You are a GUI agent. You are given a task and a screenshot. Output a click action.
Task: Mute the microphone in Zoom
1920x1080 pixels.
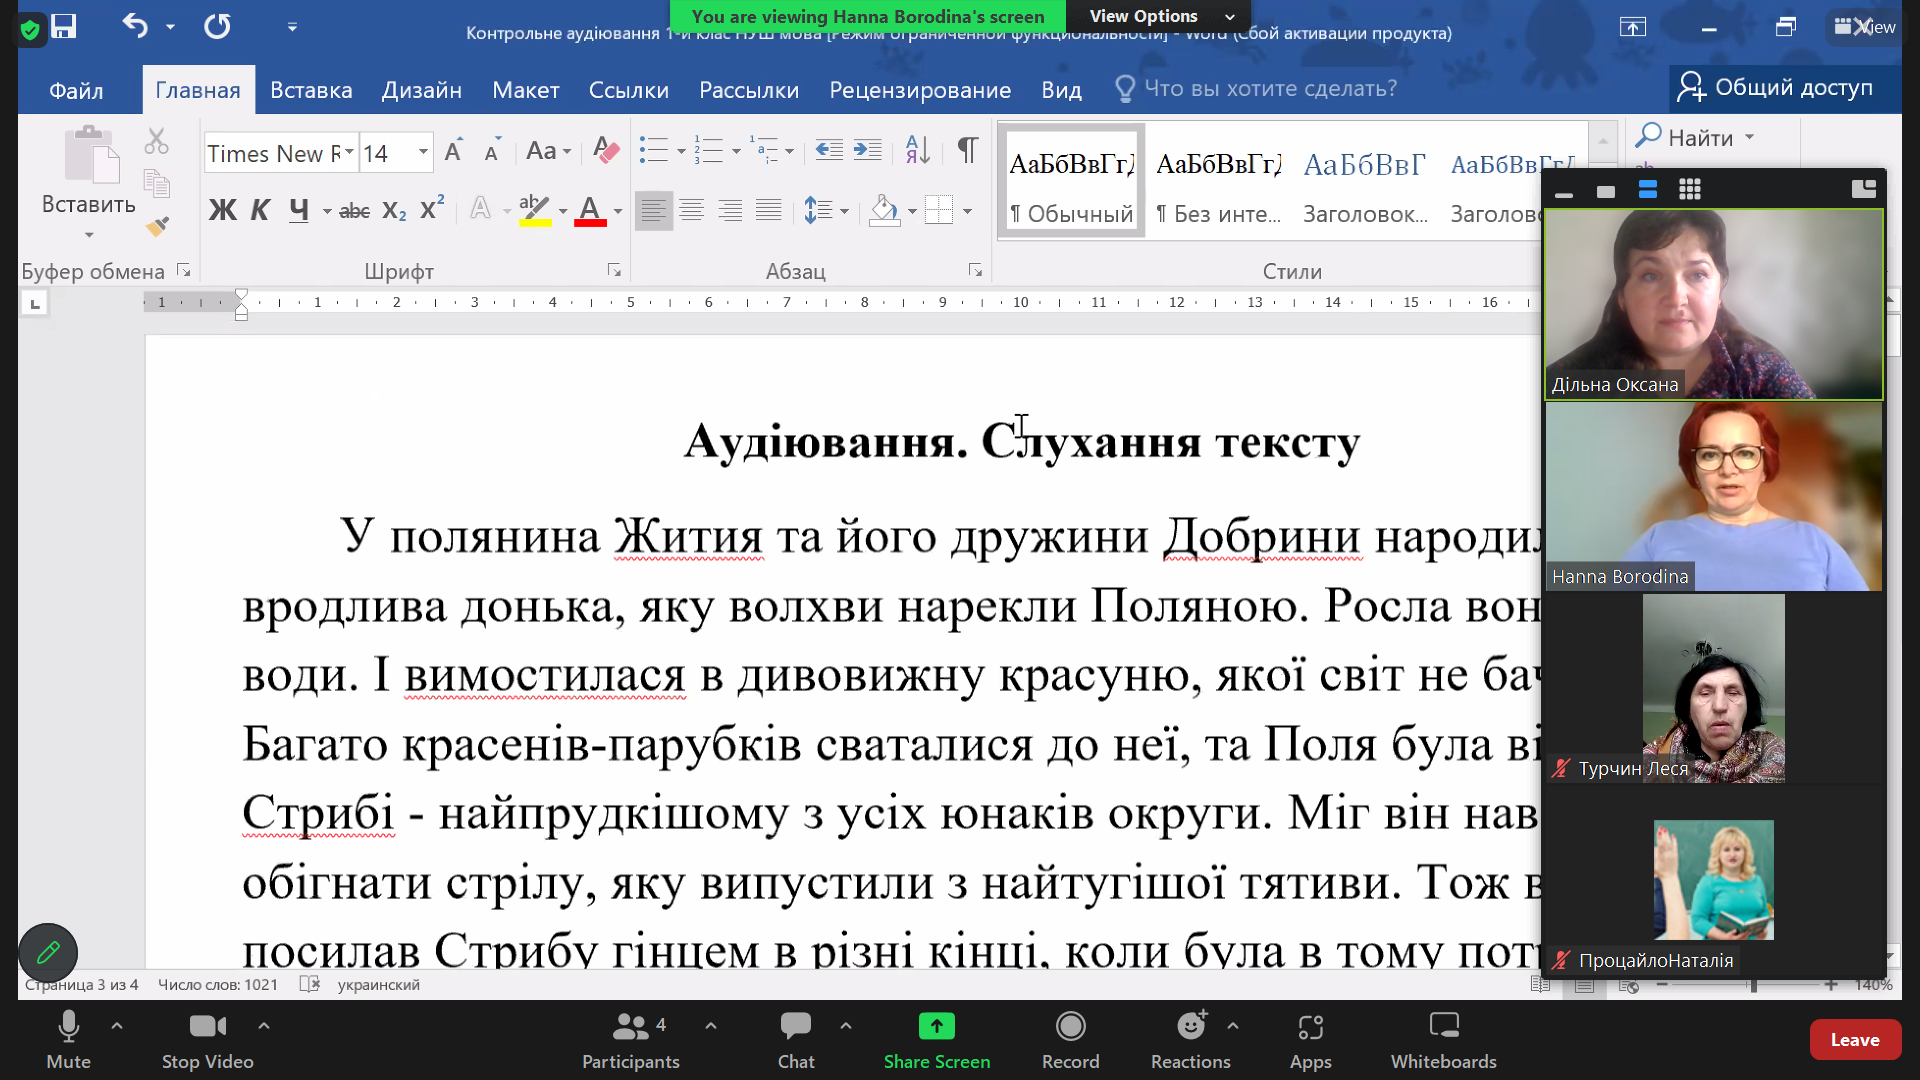pos(68,1039)
